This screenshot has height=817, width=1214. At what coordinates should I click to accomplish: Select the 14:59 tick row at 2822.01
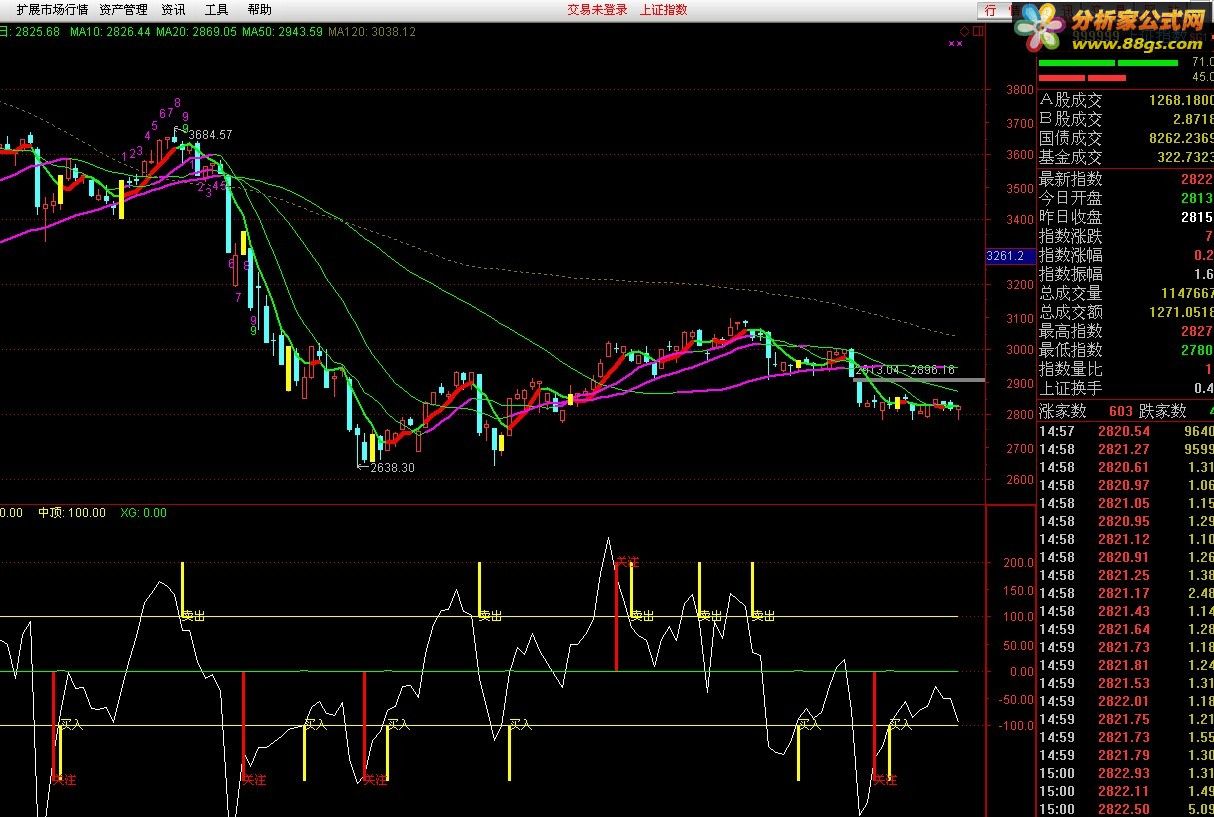[1125, 701]
